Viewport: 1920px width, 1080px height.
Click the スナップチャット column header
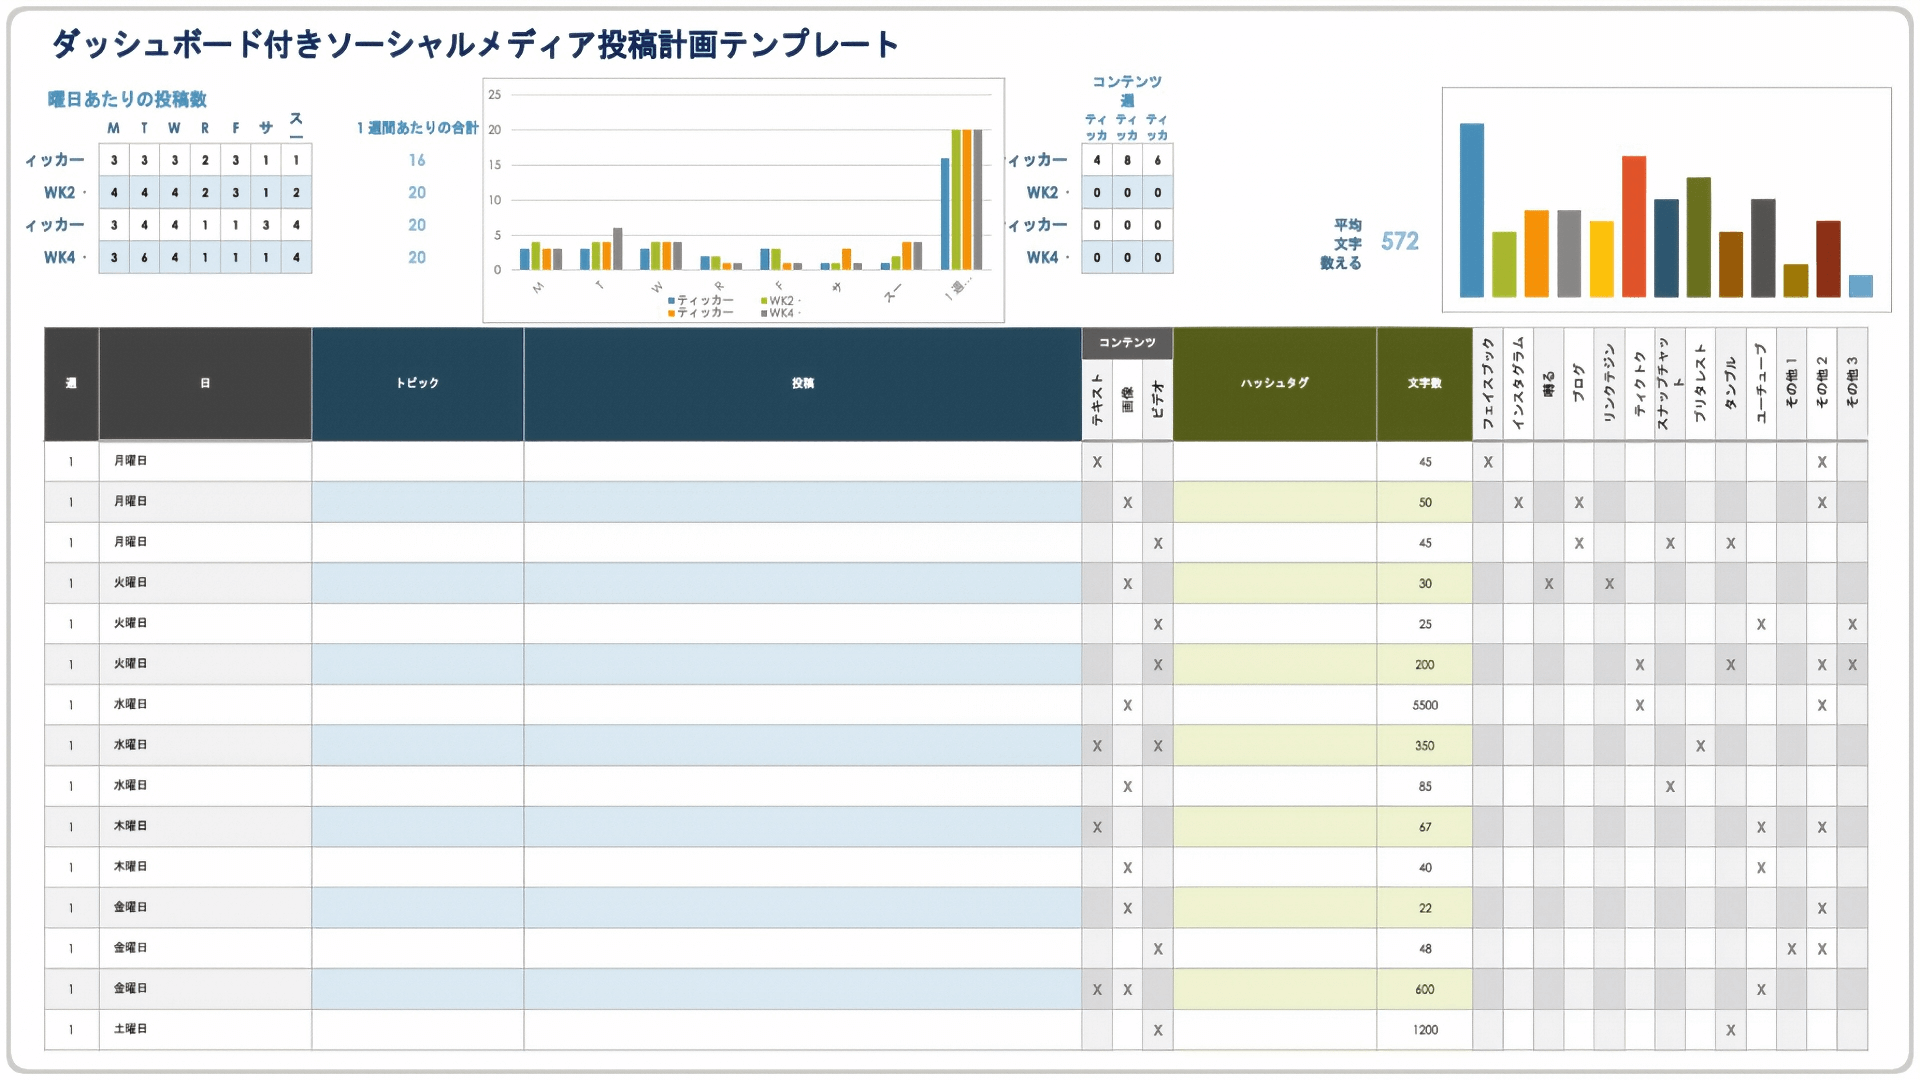tap(1670, 384)
